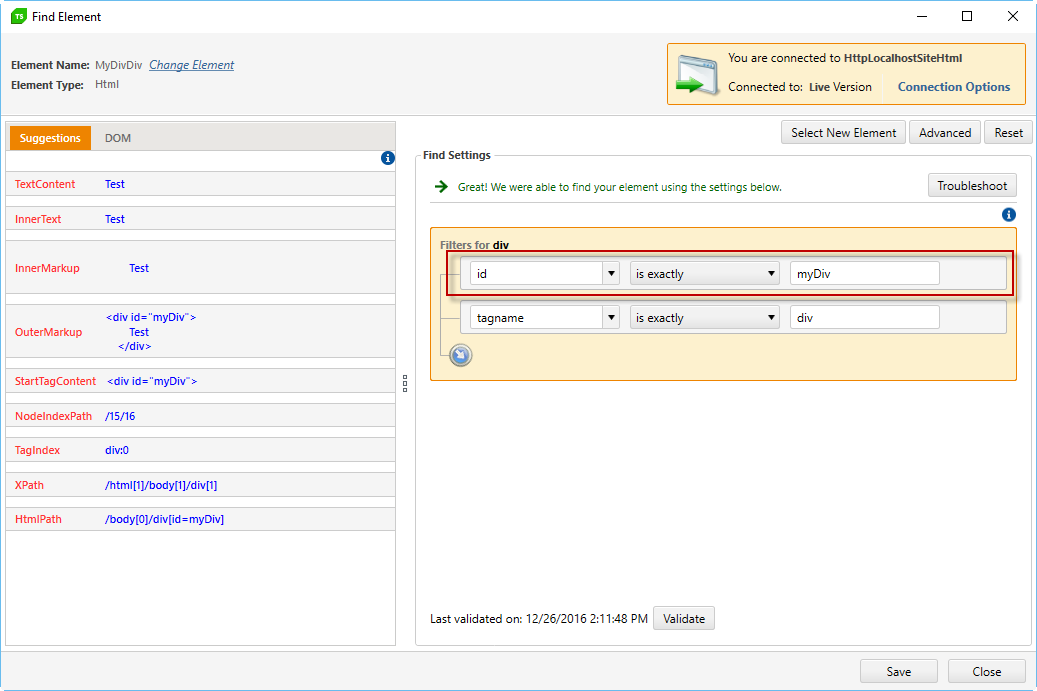Select the NodeIndexPath /15/16 row

pos(200,416)
